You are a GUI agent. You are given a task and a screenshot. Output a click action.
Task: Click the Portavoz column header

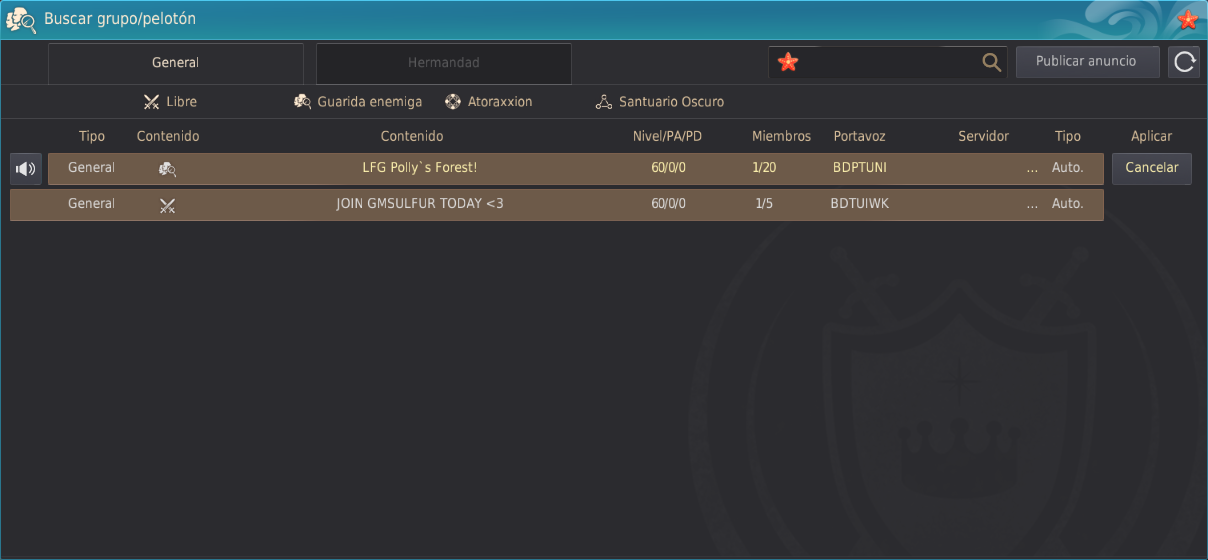pos(859,136)
